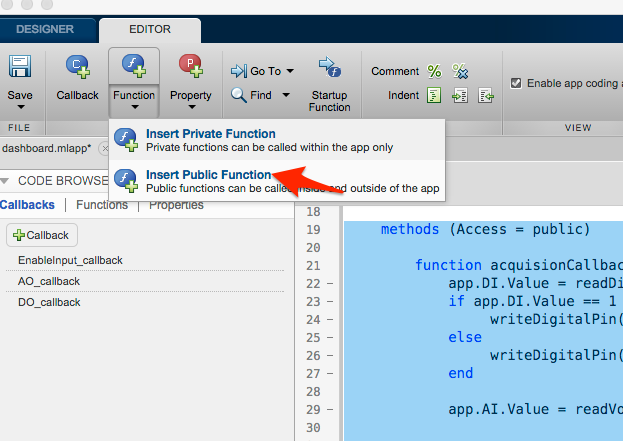The image size is (623, 441).
Task: Click the Startup Function icon
Action: click(x=330, y=67)
